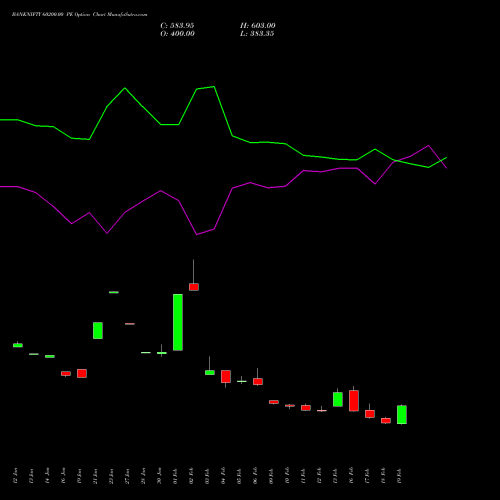Select the high value H: 603.00
Screen dimensions: 500x500
[258, 26]
